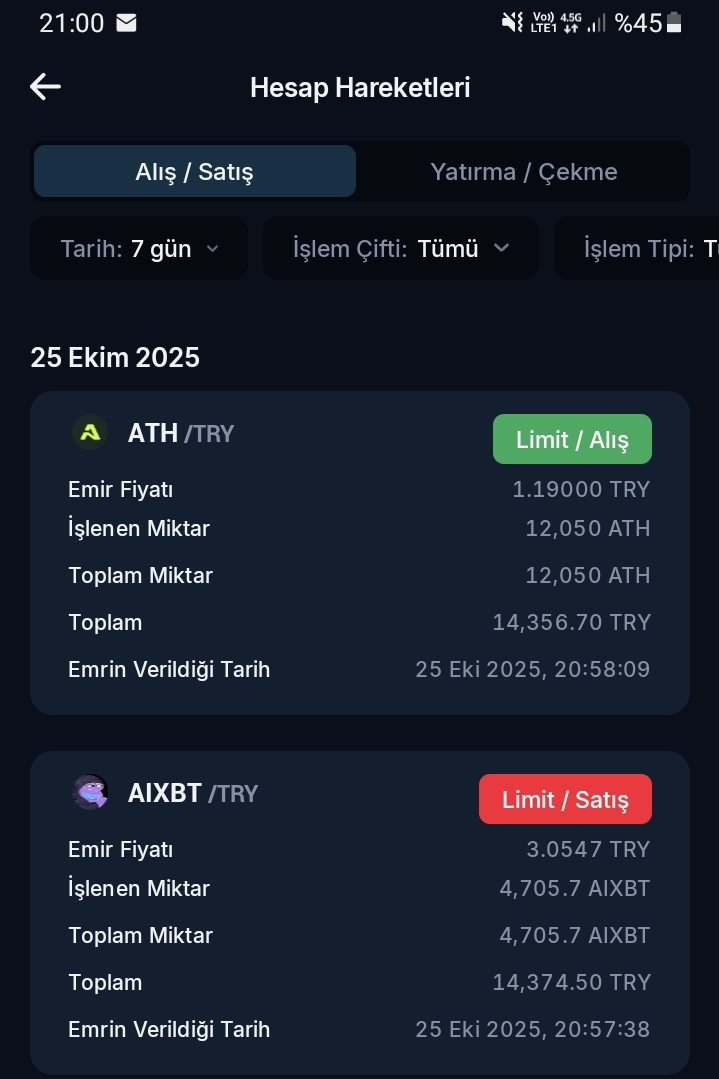Image resolution: width=719 pixels, height=1079 pixels.
Task: Tap the Hesap Hareketleri page title
Action: click(x=360, y=87)
